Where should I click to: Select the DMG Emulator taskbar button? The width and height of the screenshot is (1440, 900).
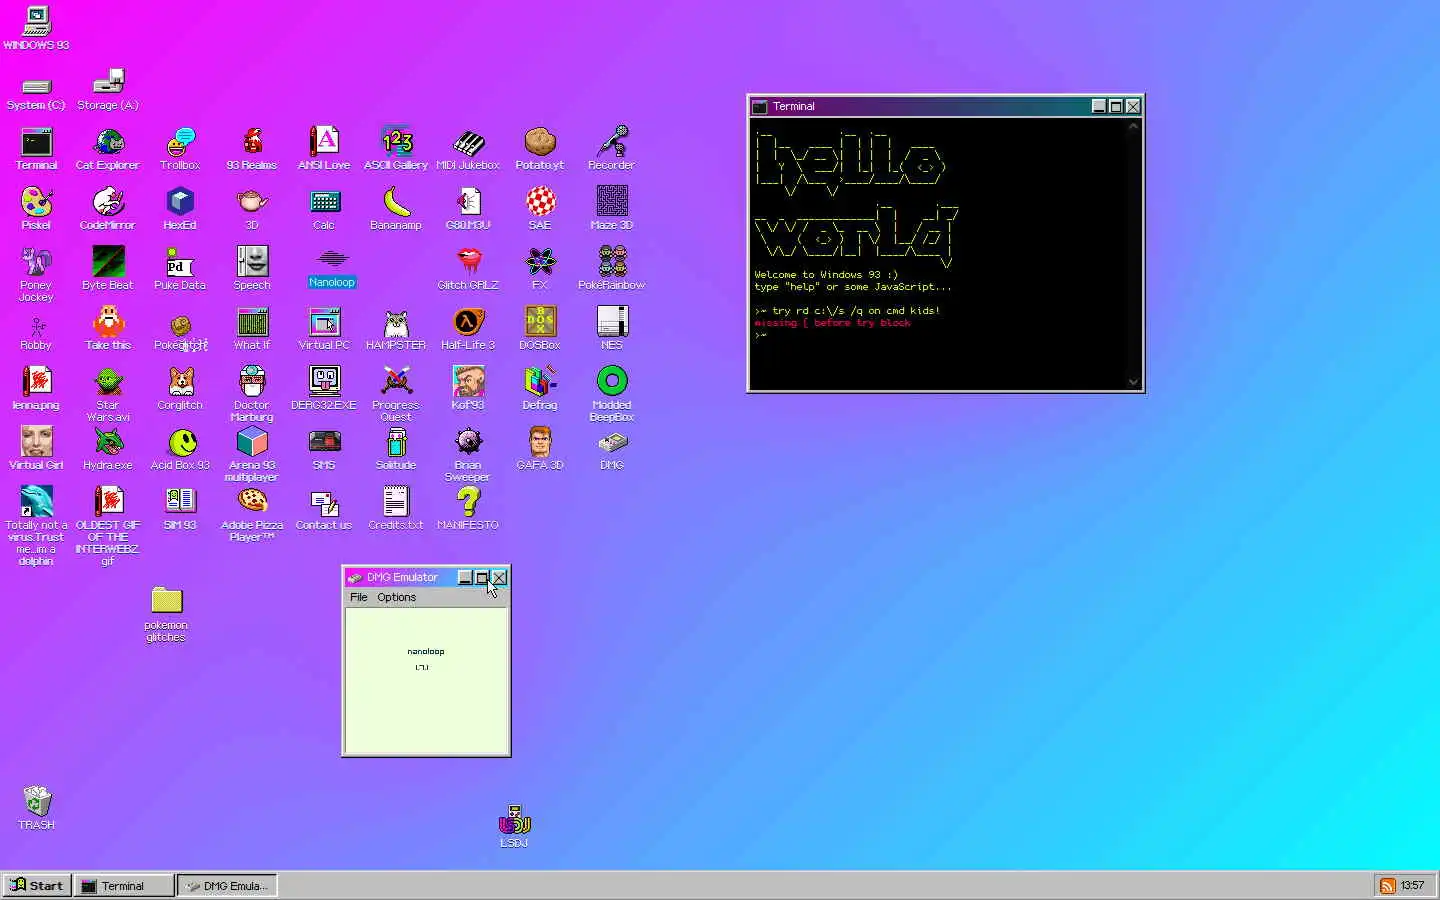(227, 886)
